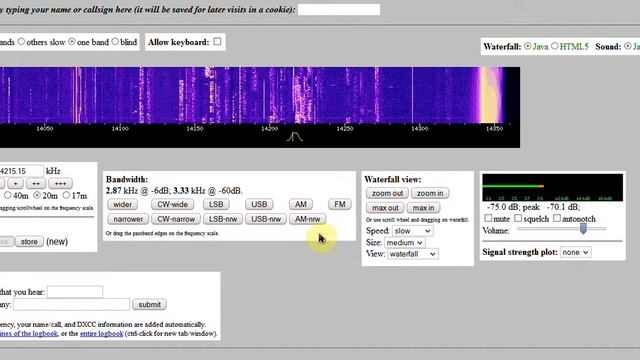
Task: Open the waterfall Size dropdown
Action: (x=404, y=243)
